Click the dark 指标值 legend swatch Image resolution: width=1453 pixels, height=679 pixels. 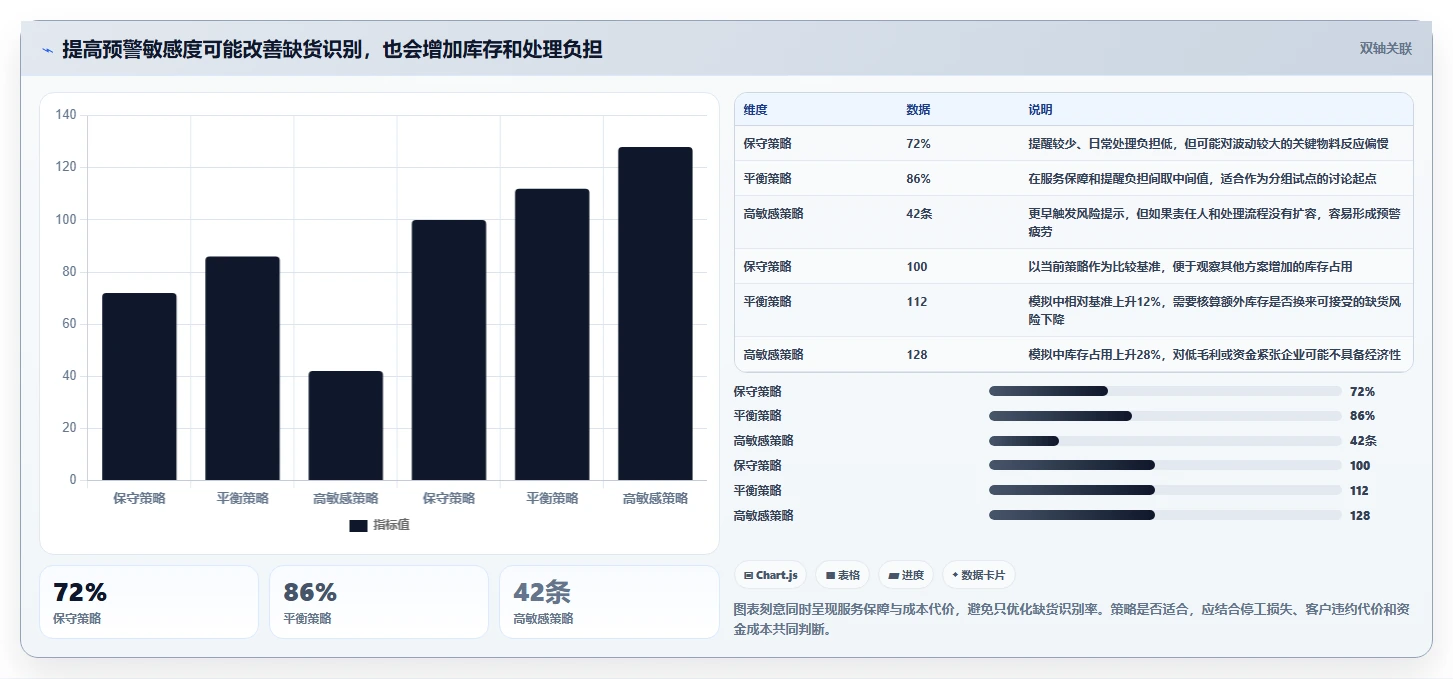coord(358,525)
